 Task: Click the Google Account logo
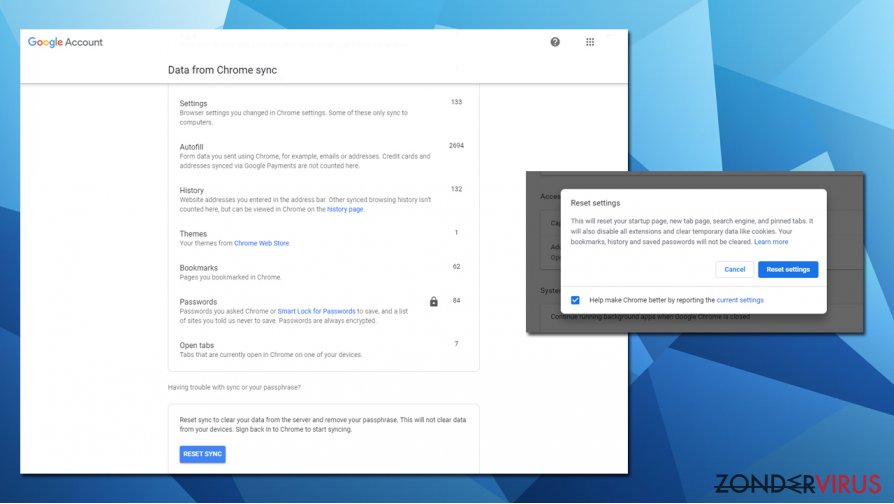[x=66, y=42]
